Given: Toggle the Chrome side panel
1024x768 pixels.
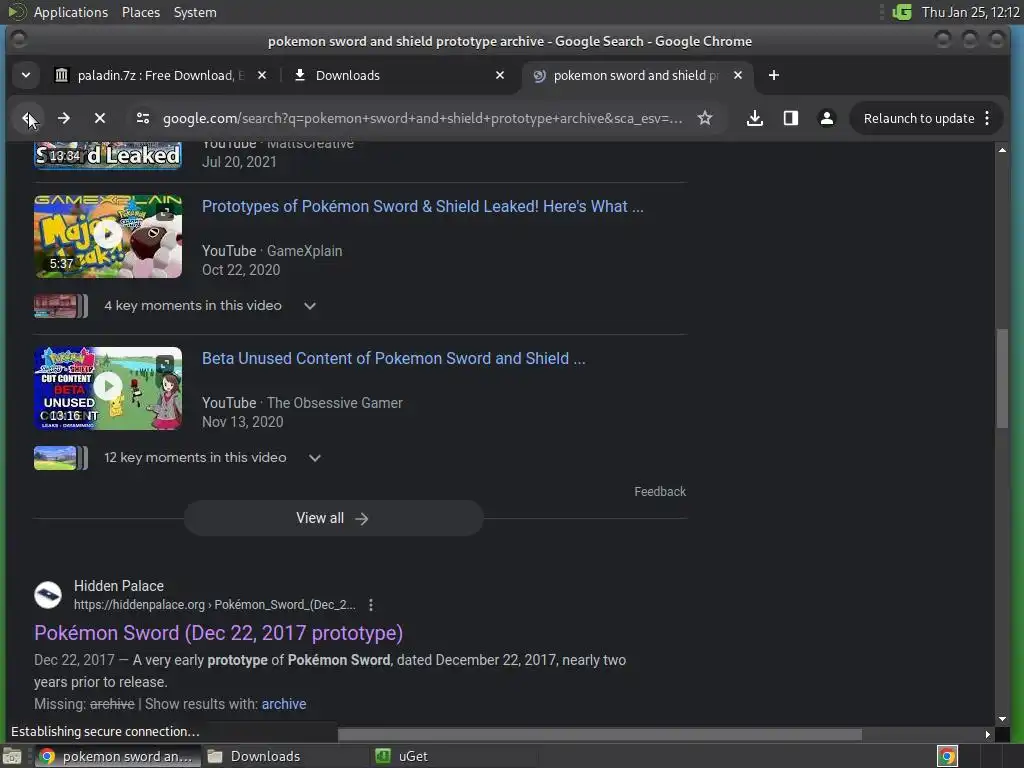Looking at the screenshot, I should 790,118.
